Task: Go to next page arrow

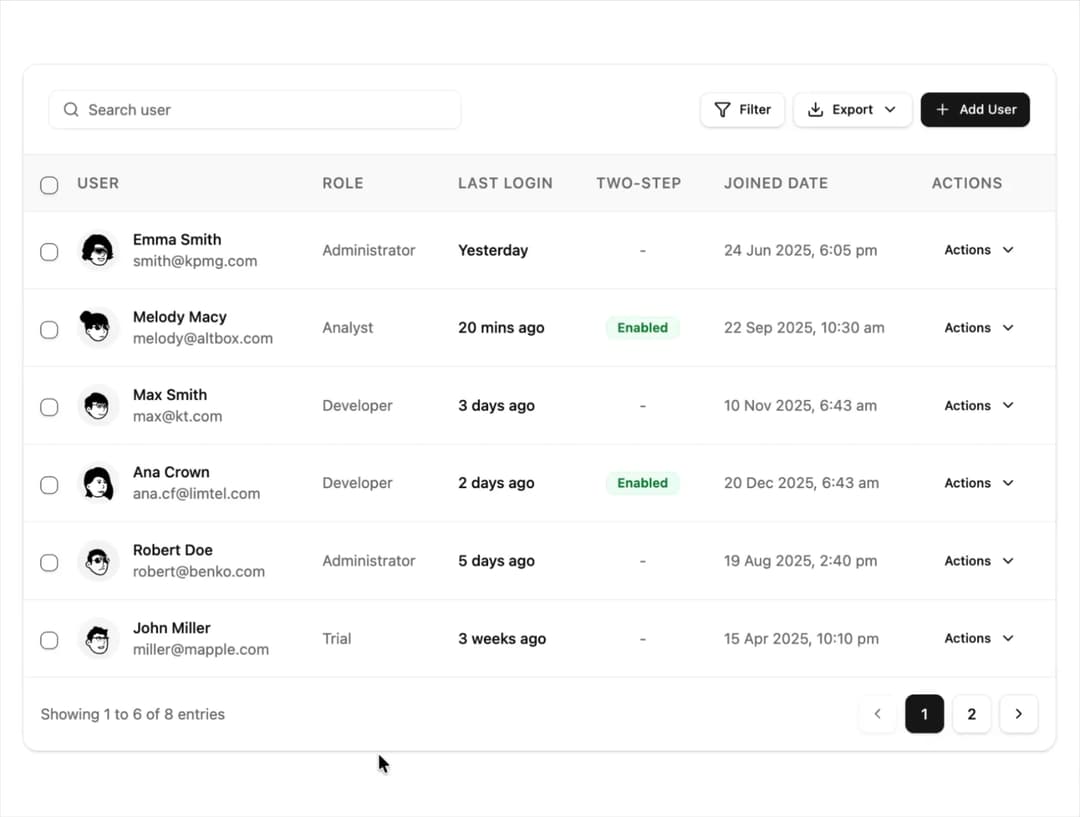Action: (x=1018, y=714)
